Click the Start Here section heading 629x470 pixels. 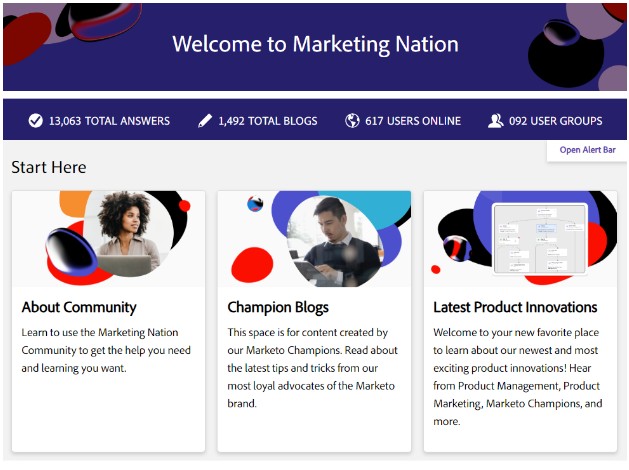click(x=49, y=167)
